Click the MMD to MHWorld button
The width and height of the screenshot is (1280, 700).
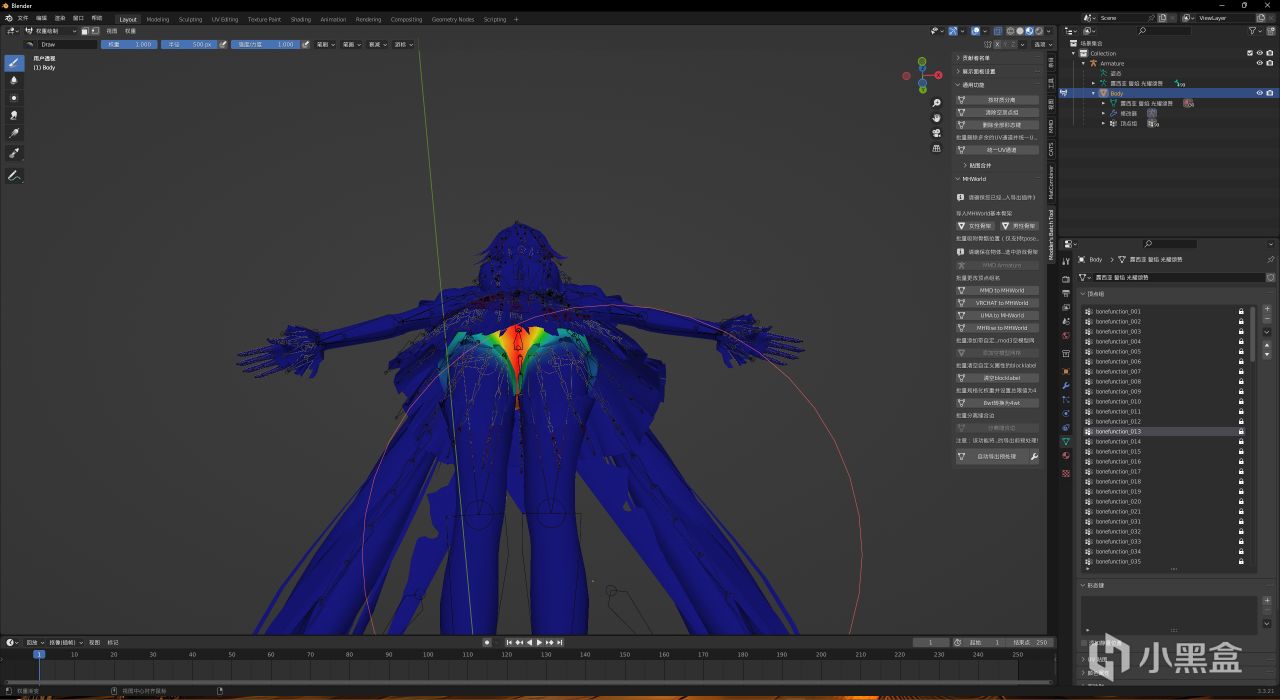click(x=1001, y=290)
